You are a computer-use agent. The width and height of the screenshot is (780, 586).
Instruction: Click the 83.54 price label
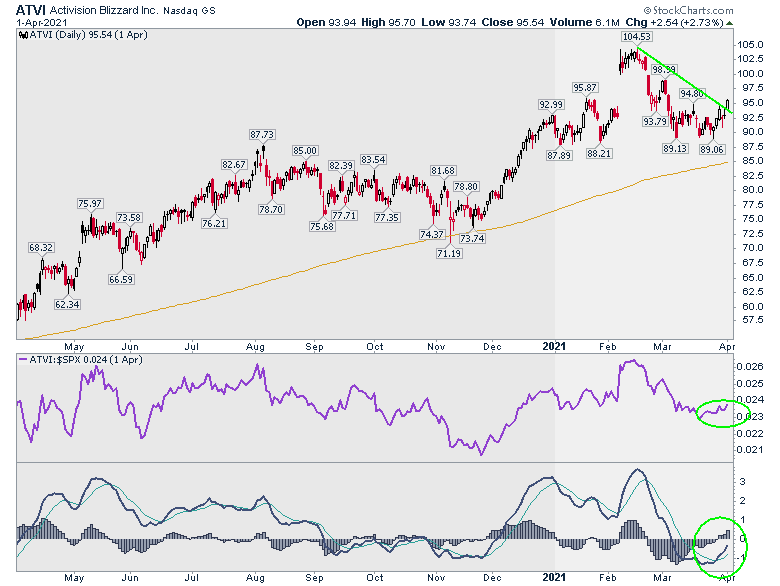coord(373,160)
